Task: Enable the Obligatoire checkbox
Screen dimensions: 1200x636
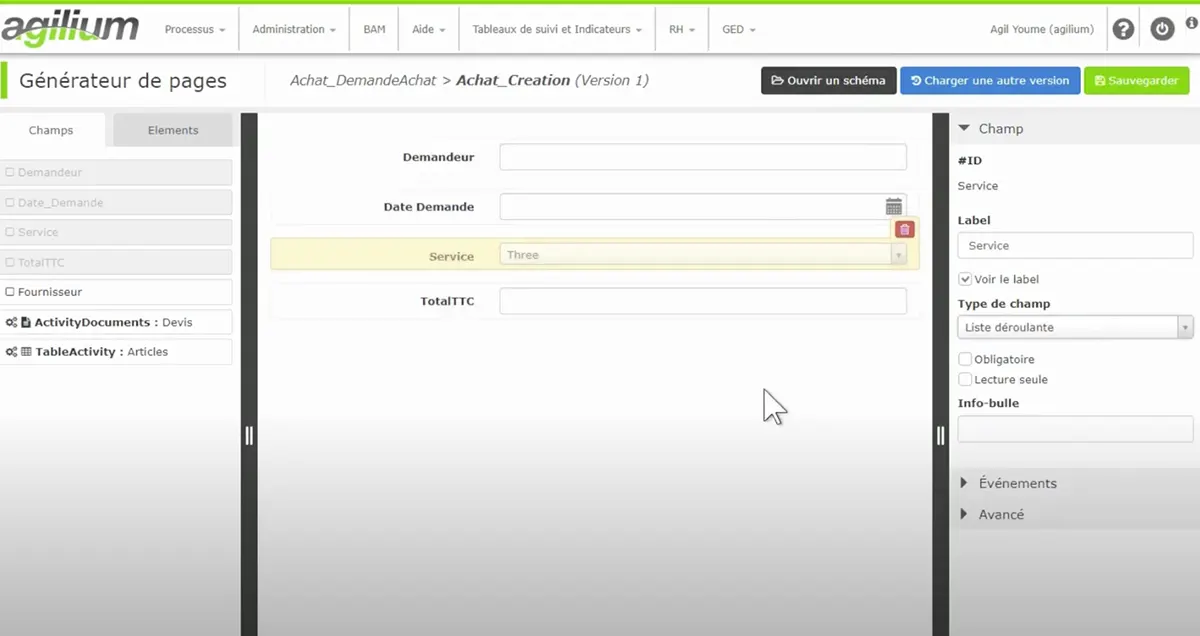Action: click(965, 359)
